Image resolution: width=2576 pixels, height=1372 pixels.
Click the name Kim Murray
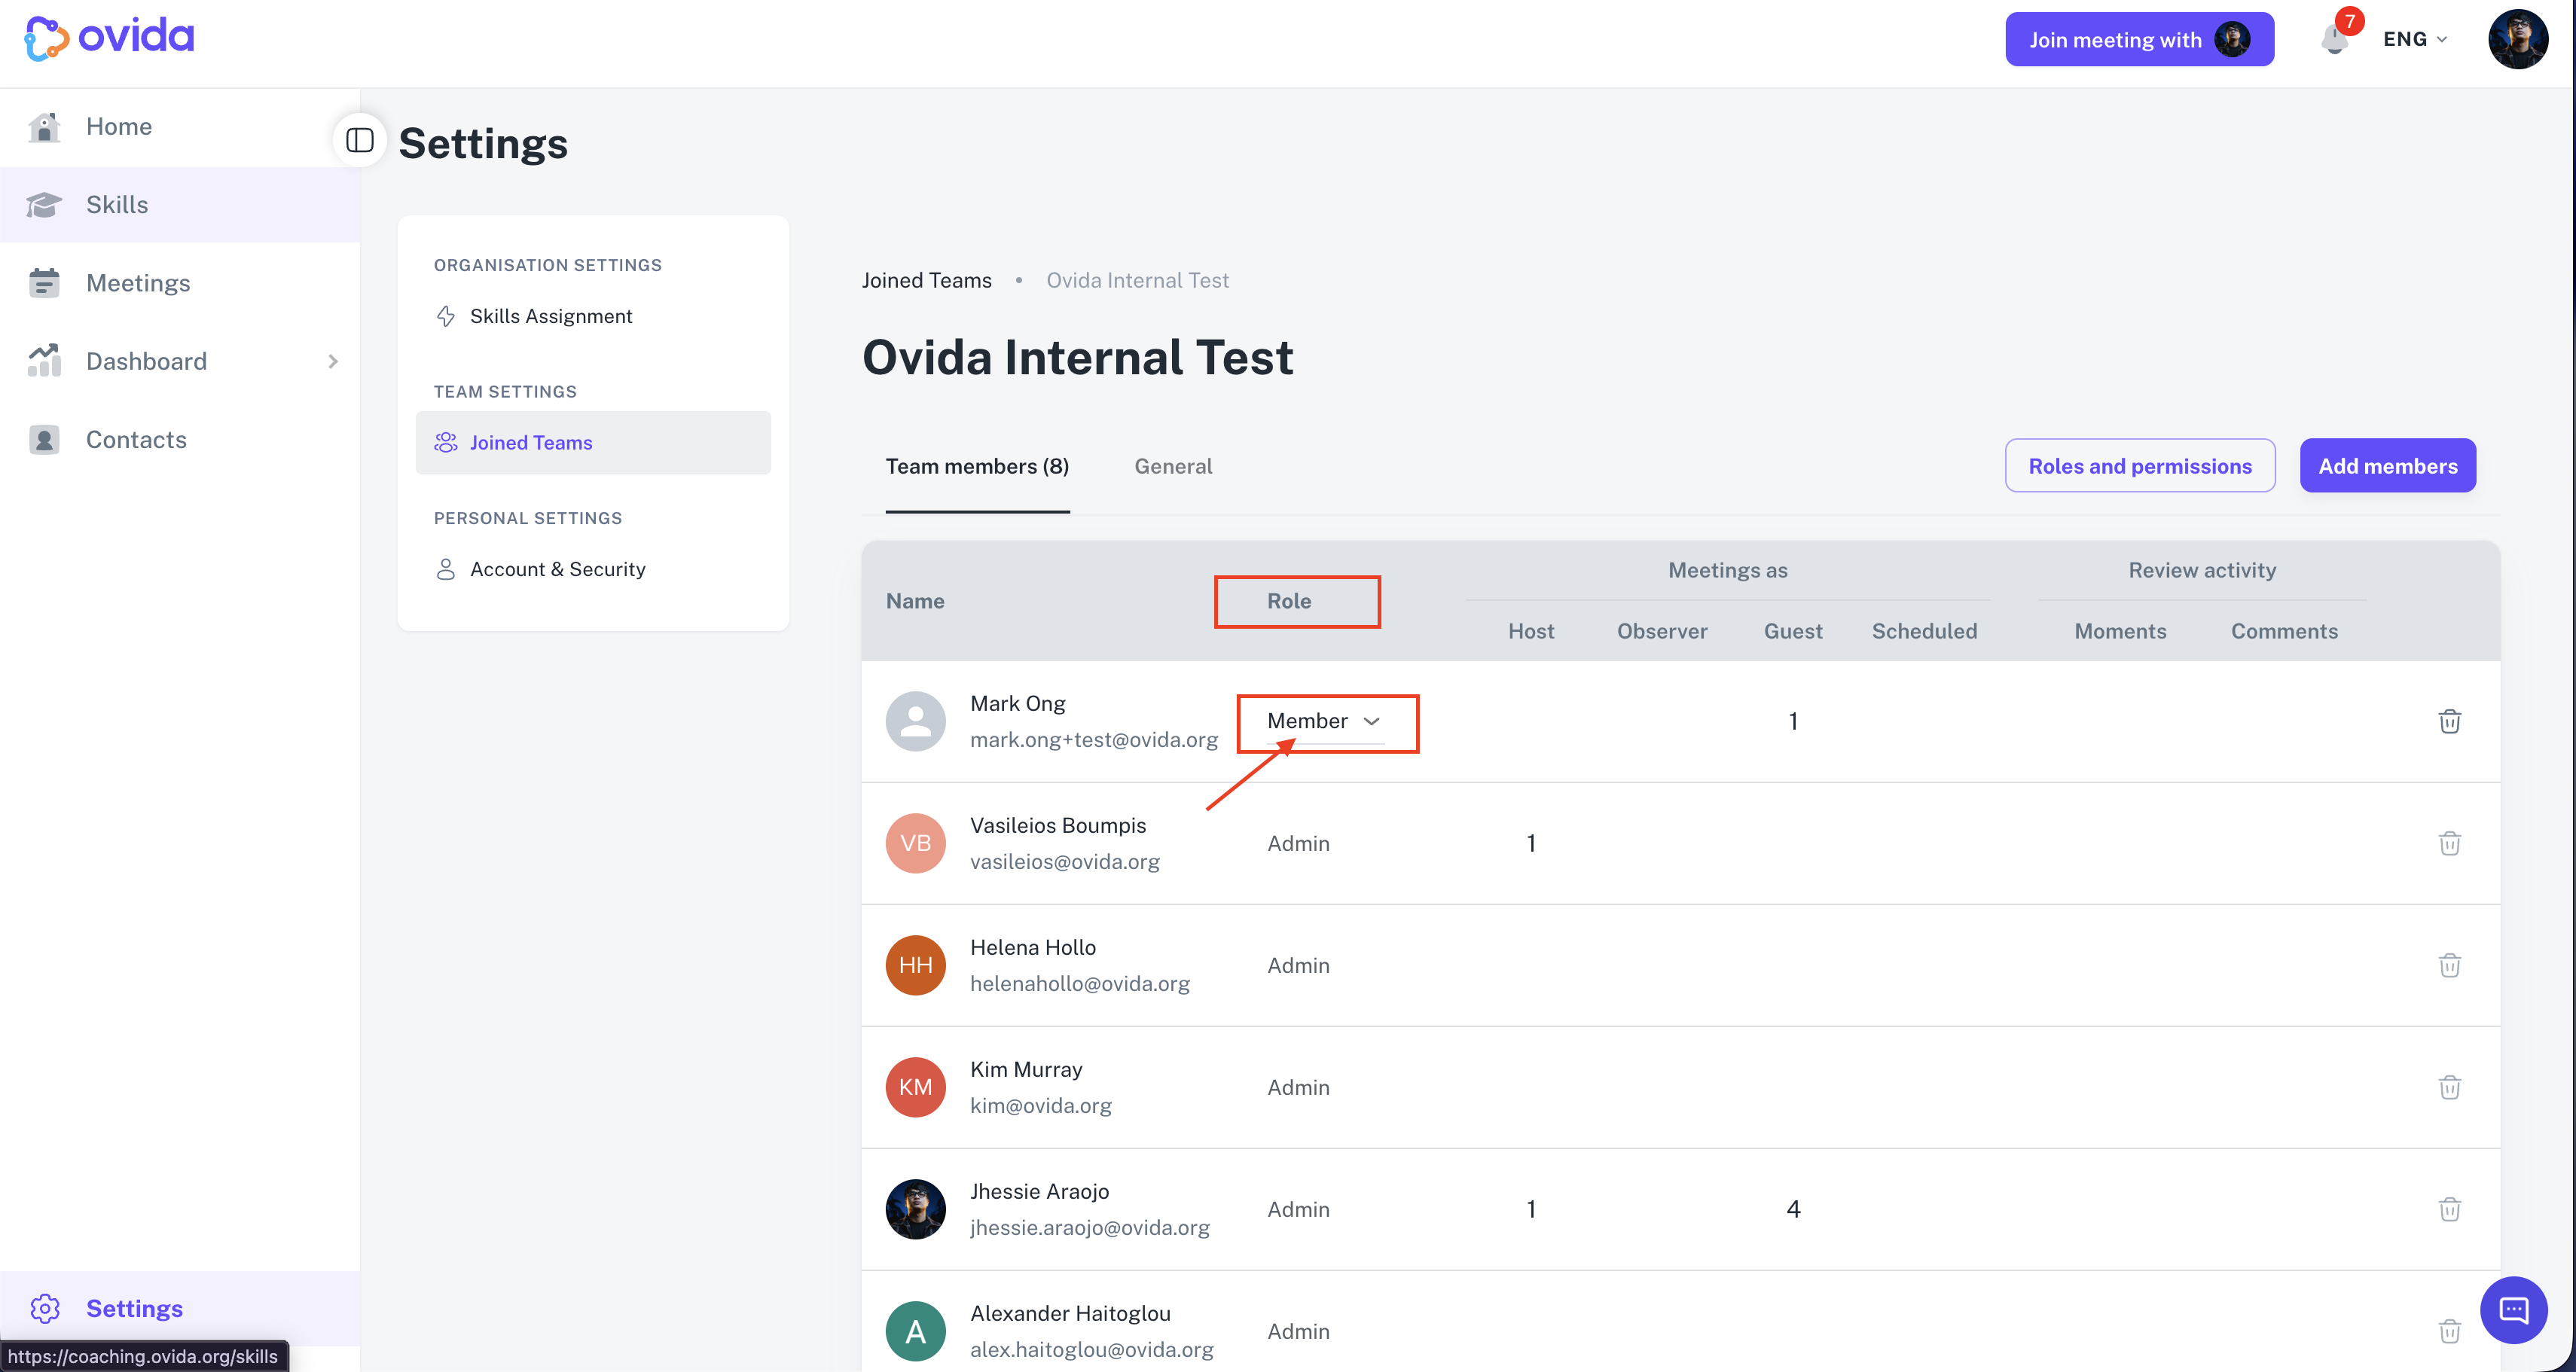[x=1026, y=1069]
